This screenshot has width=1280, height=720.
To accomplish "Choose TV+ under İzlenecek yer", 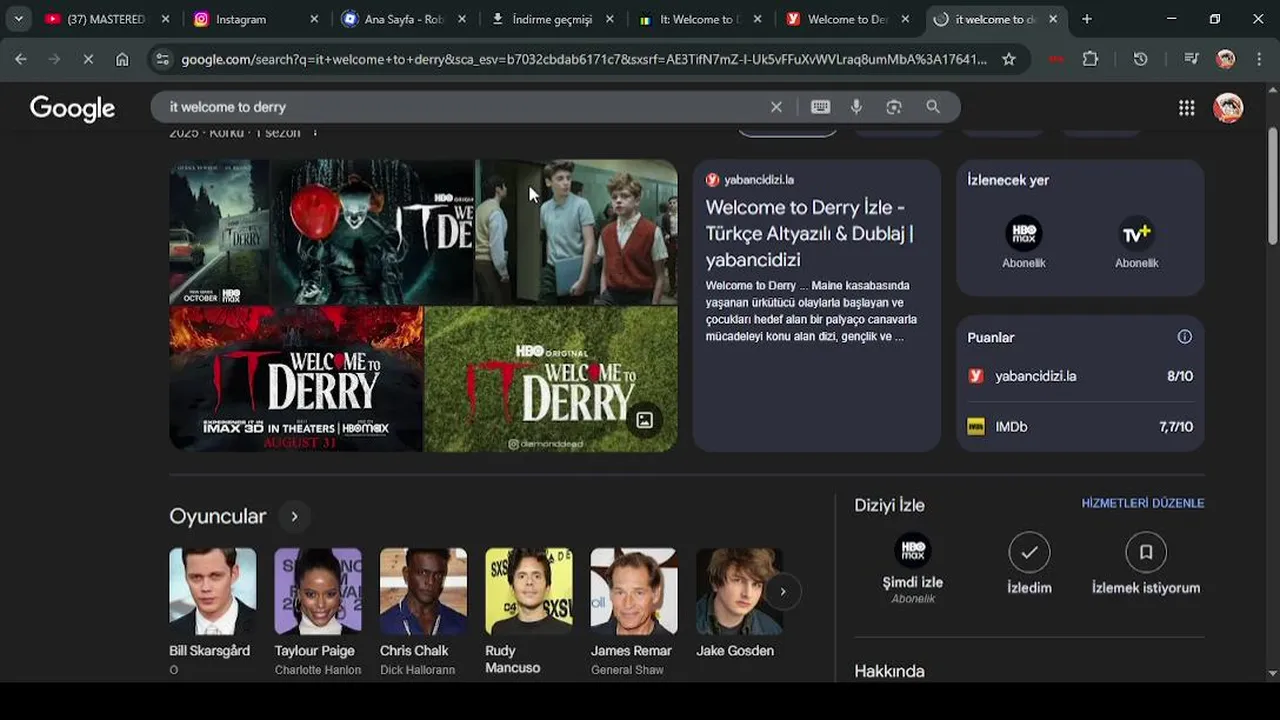I will click(x=1136, y=241).
